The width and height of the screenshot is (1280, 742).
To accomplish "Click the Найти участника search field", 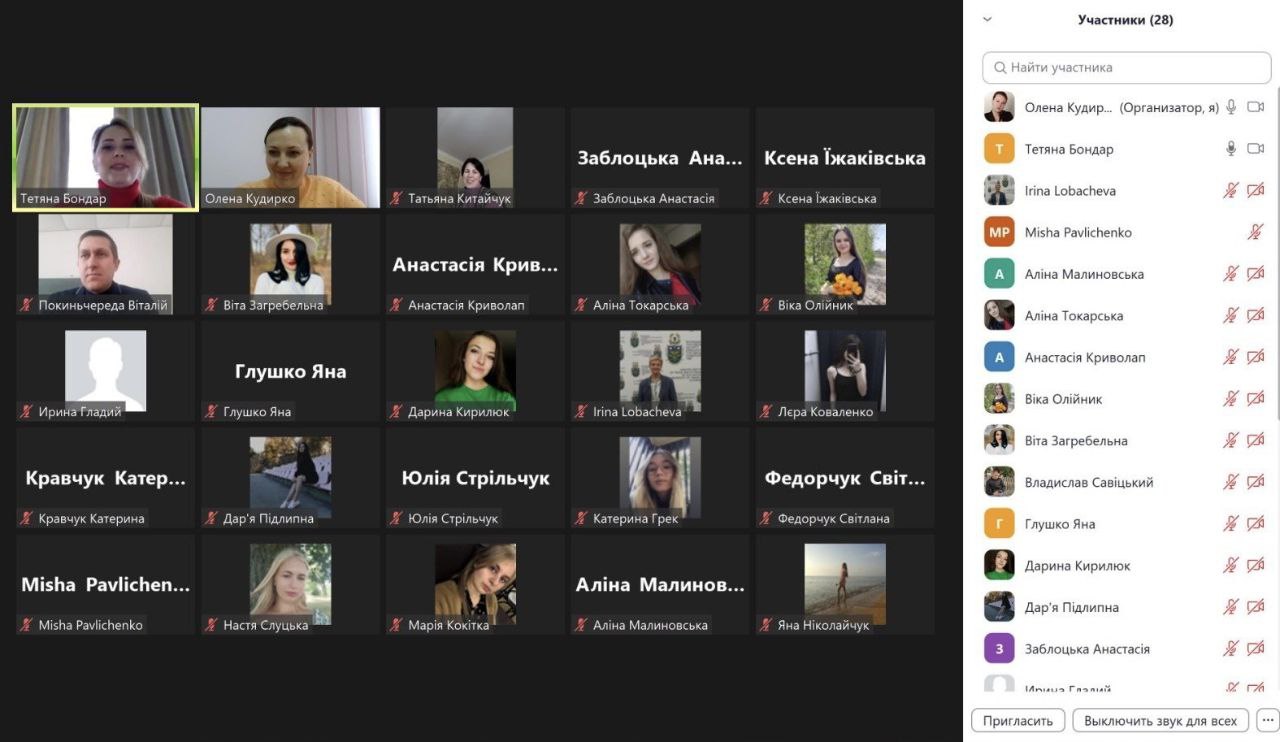I will [x=1127, y=68].
